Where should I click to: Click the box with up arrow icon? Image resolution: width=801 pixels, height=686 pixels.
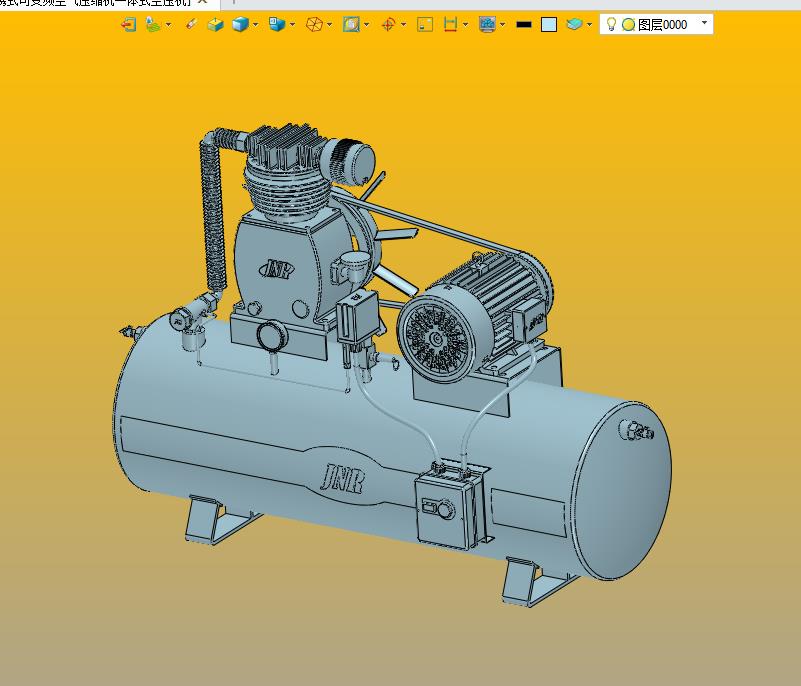(x=215, y=24)
